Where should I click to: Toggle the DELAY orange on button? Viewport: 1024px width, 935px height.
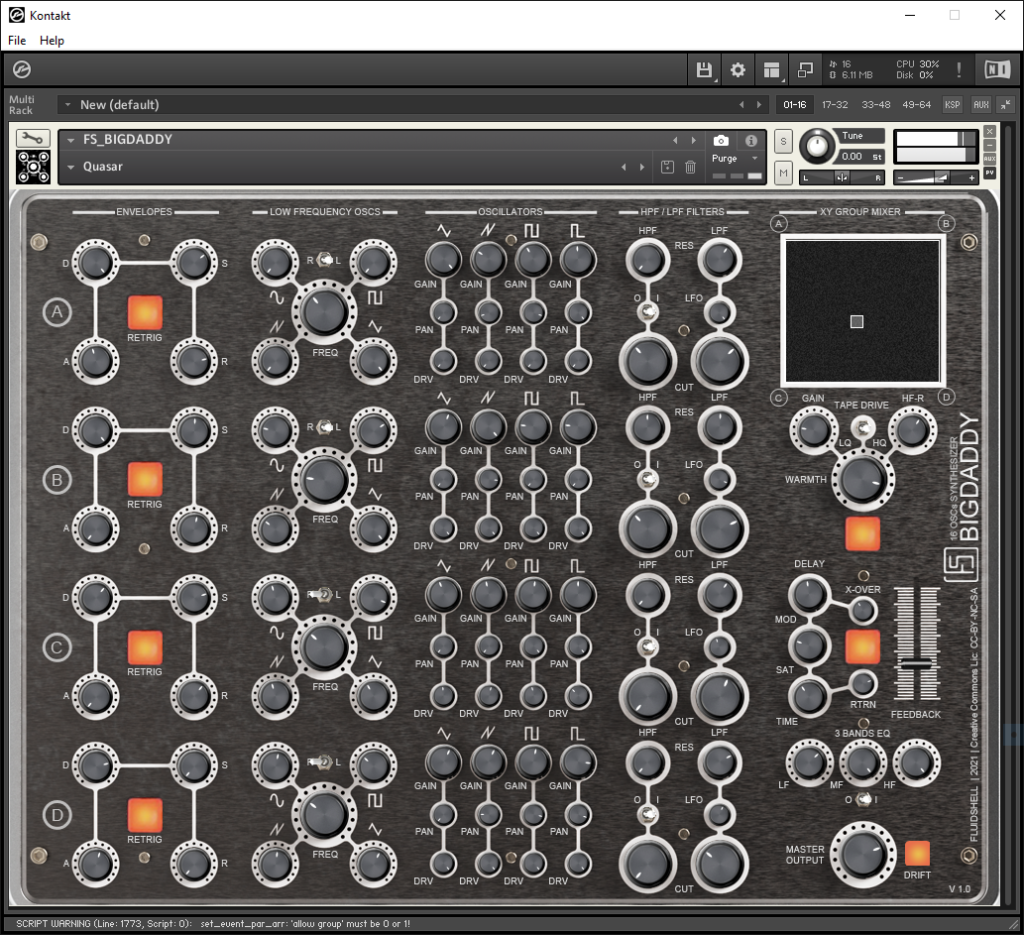(x=862, y=647)
